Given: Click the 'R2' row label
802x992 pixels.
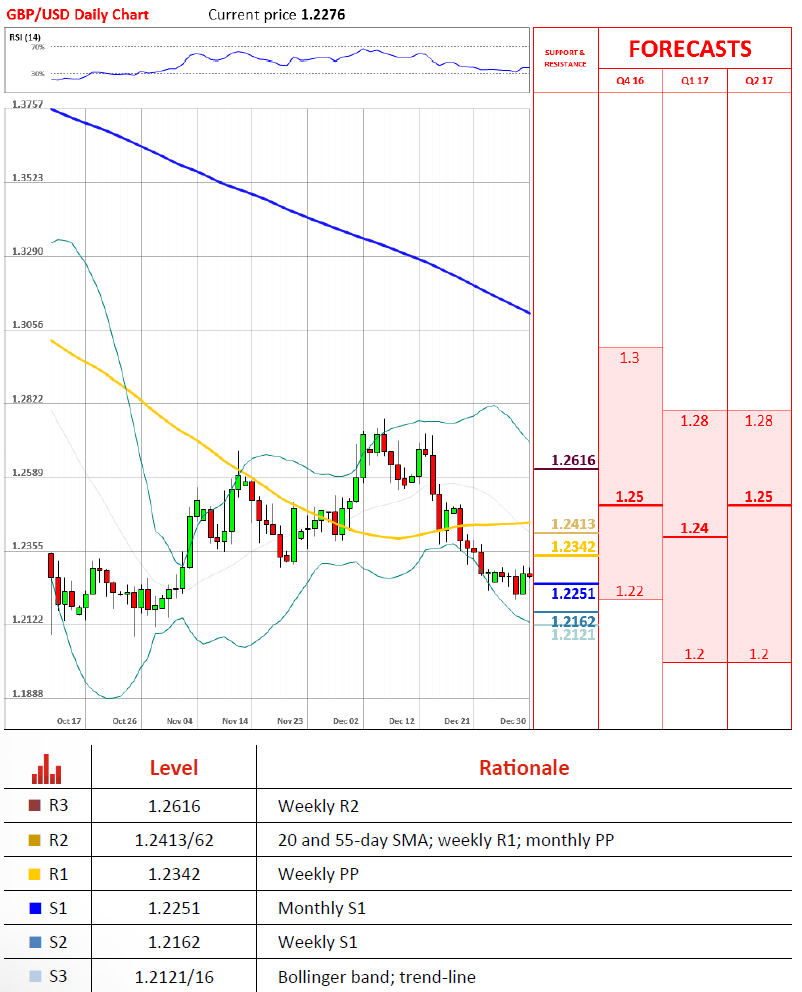Looking at the screenshot, I should click(58, 840).
